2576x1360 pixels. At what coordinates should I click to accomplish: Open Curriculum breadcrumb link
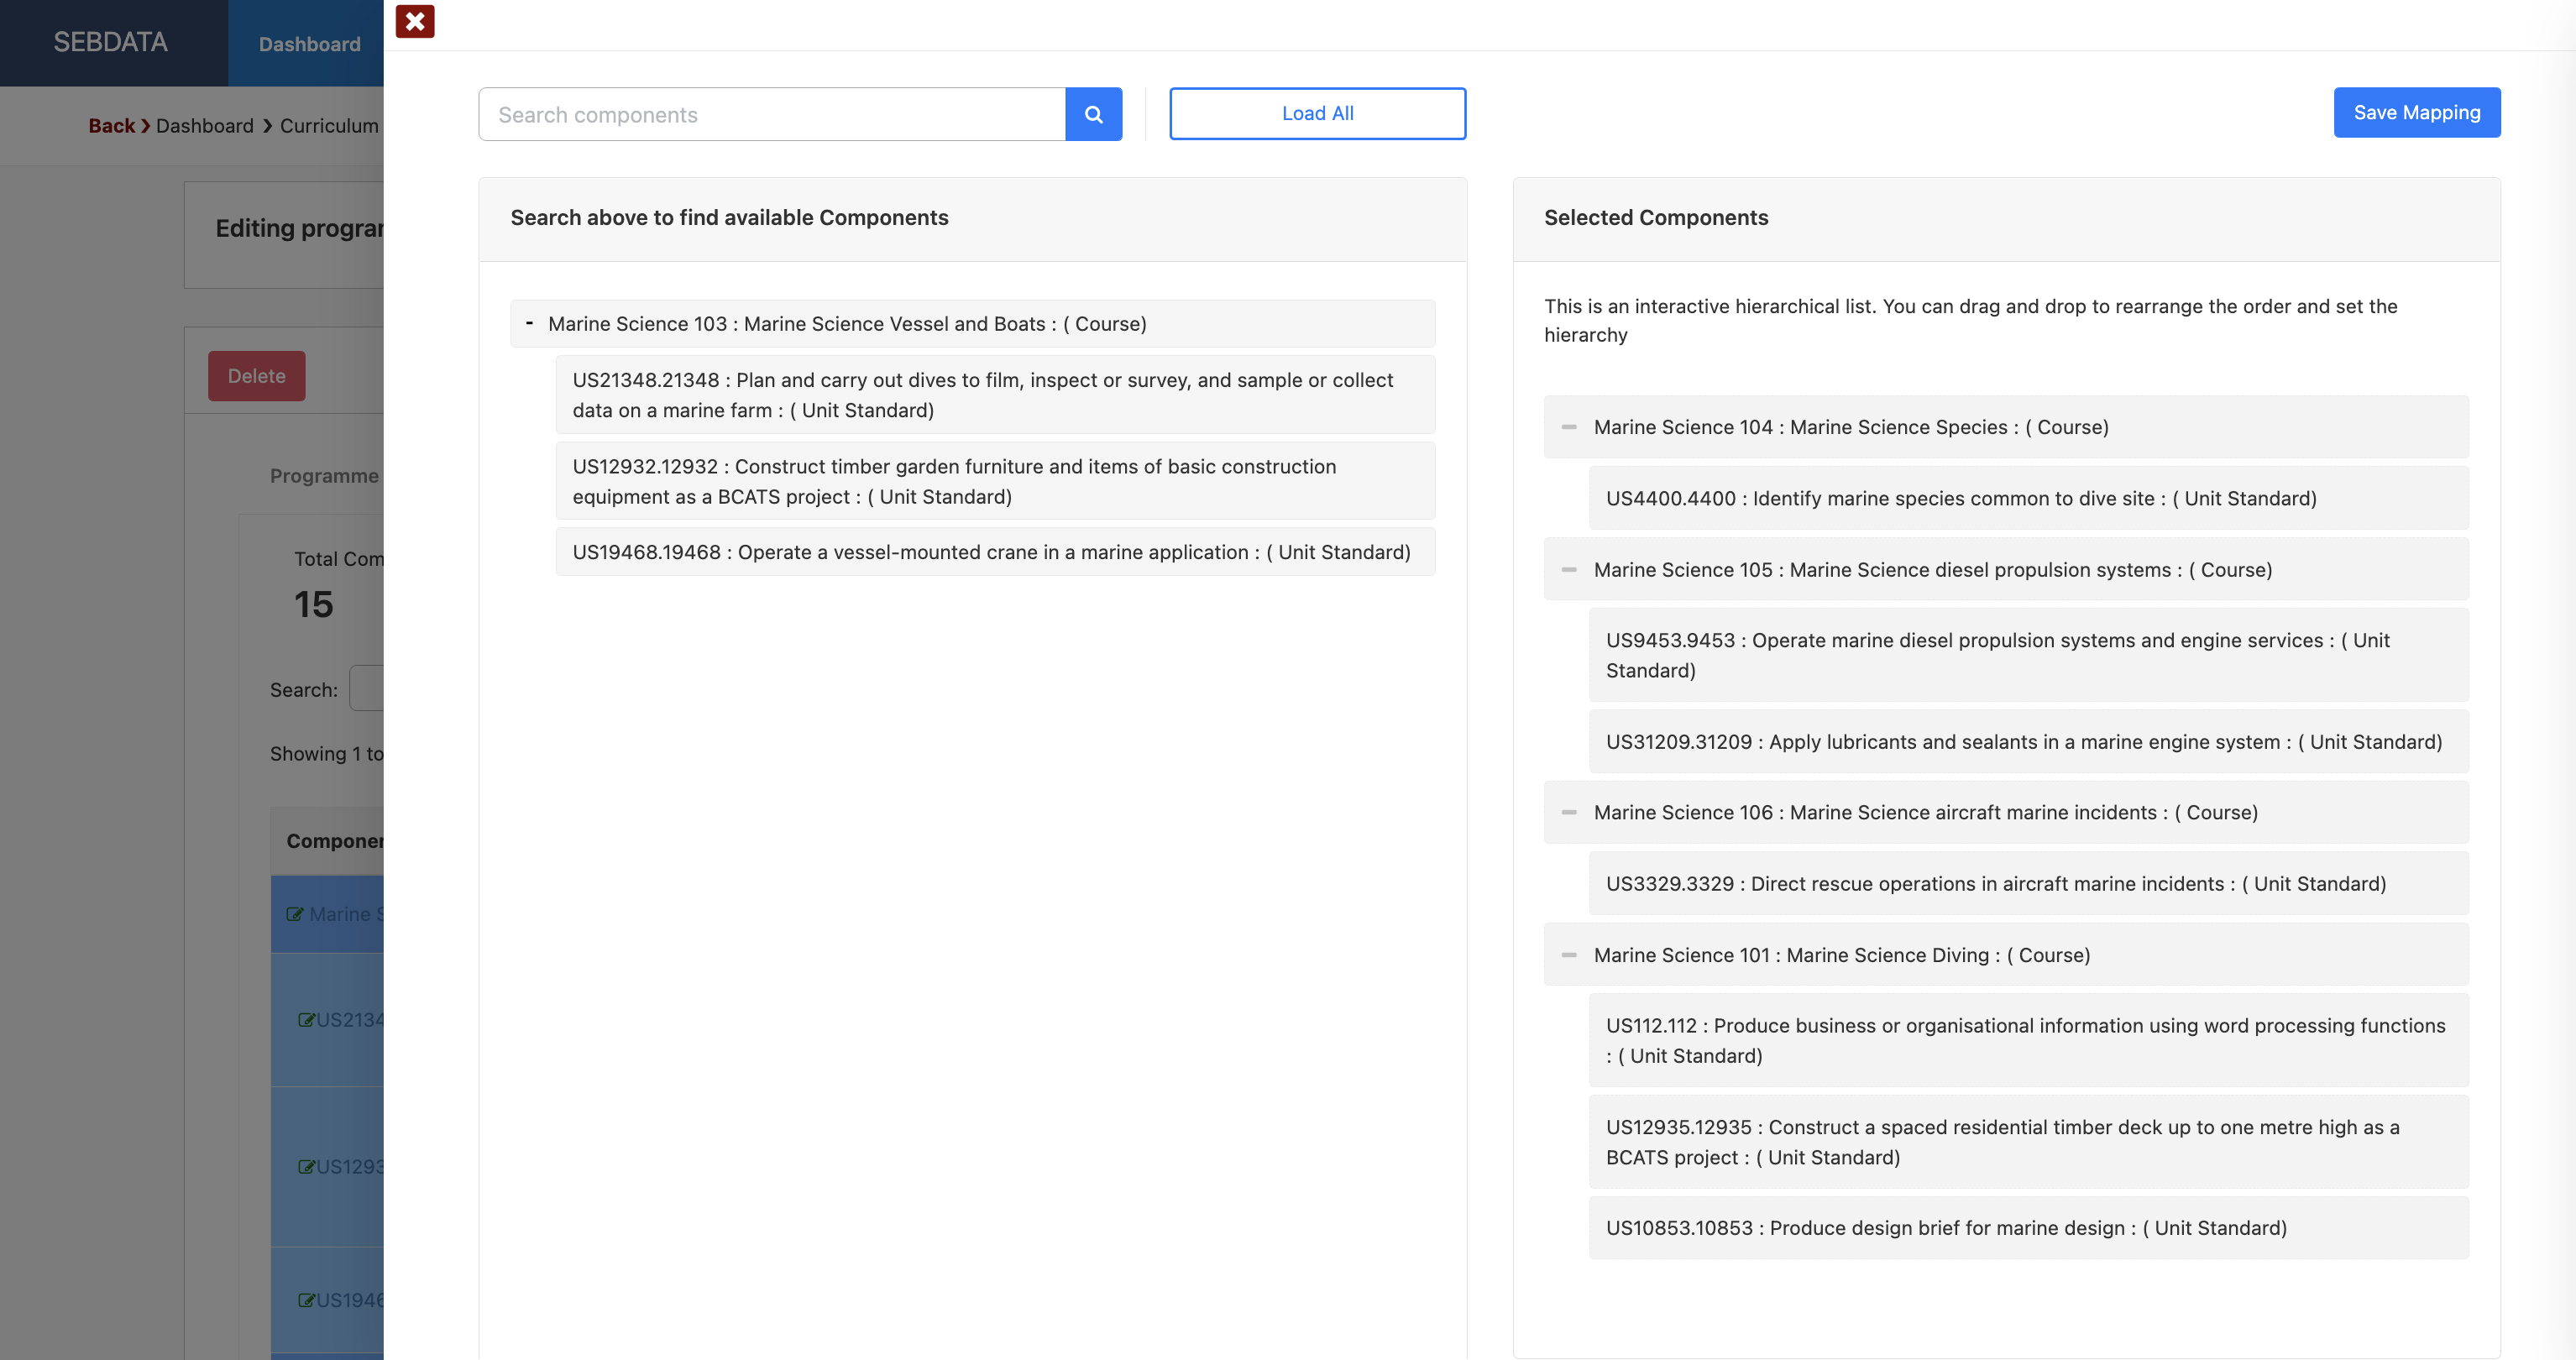(x=329, y=126)
